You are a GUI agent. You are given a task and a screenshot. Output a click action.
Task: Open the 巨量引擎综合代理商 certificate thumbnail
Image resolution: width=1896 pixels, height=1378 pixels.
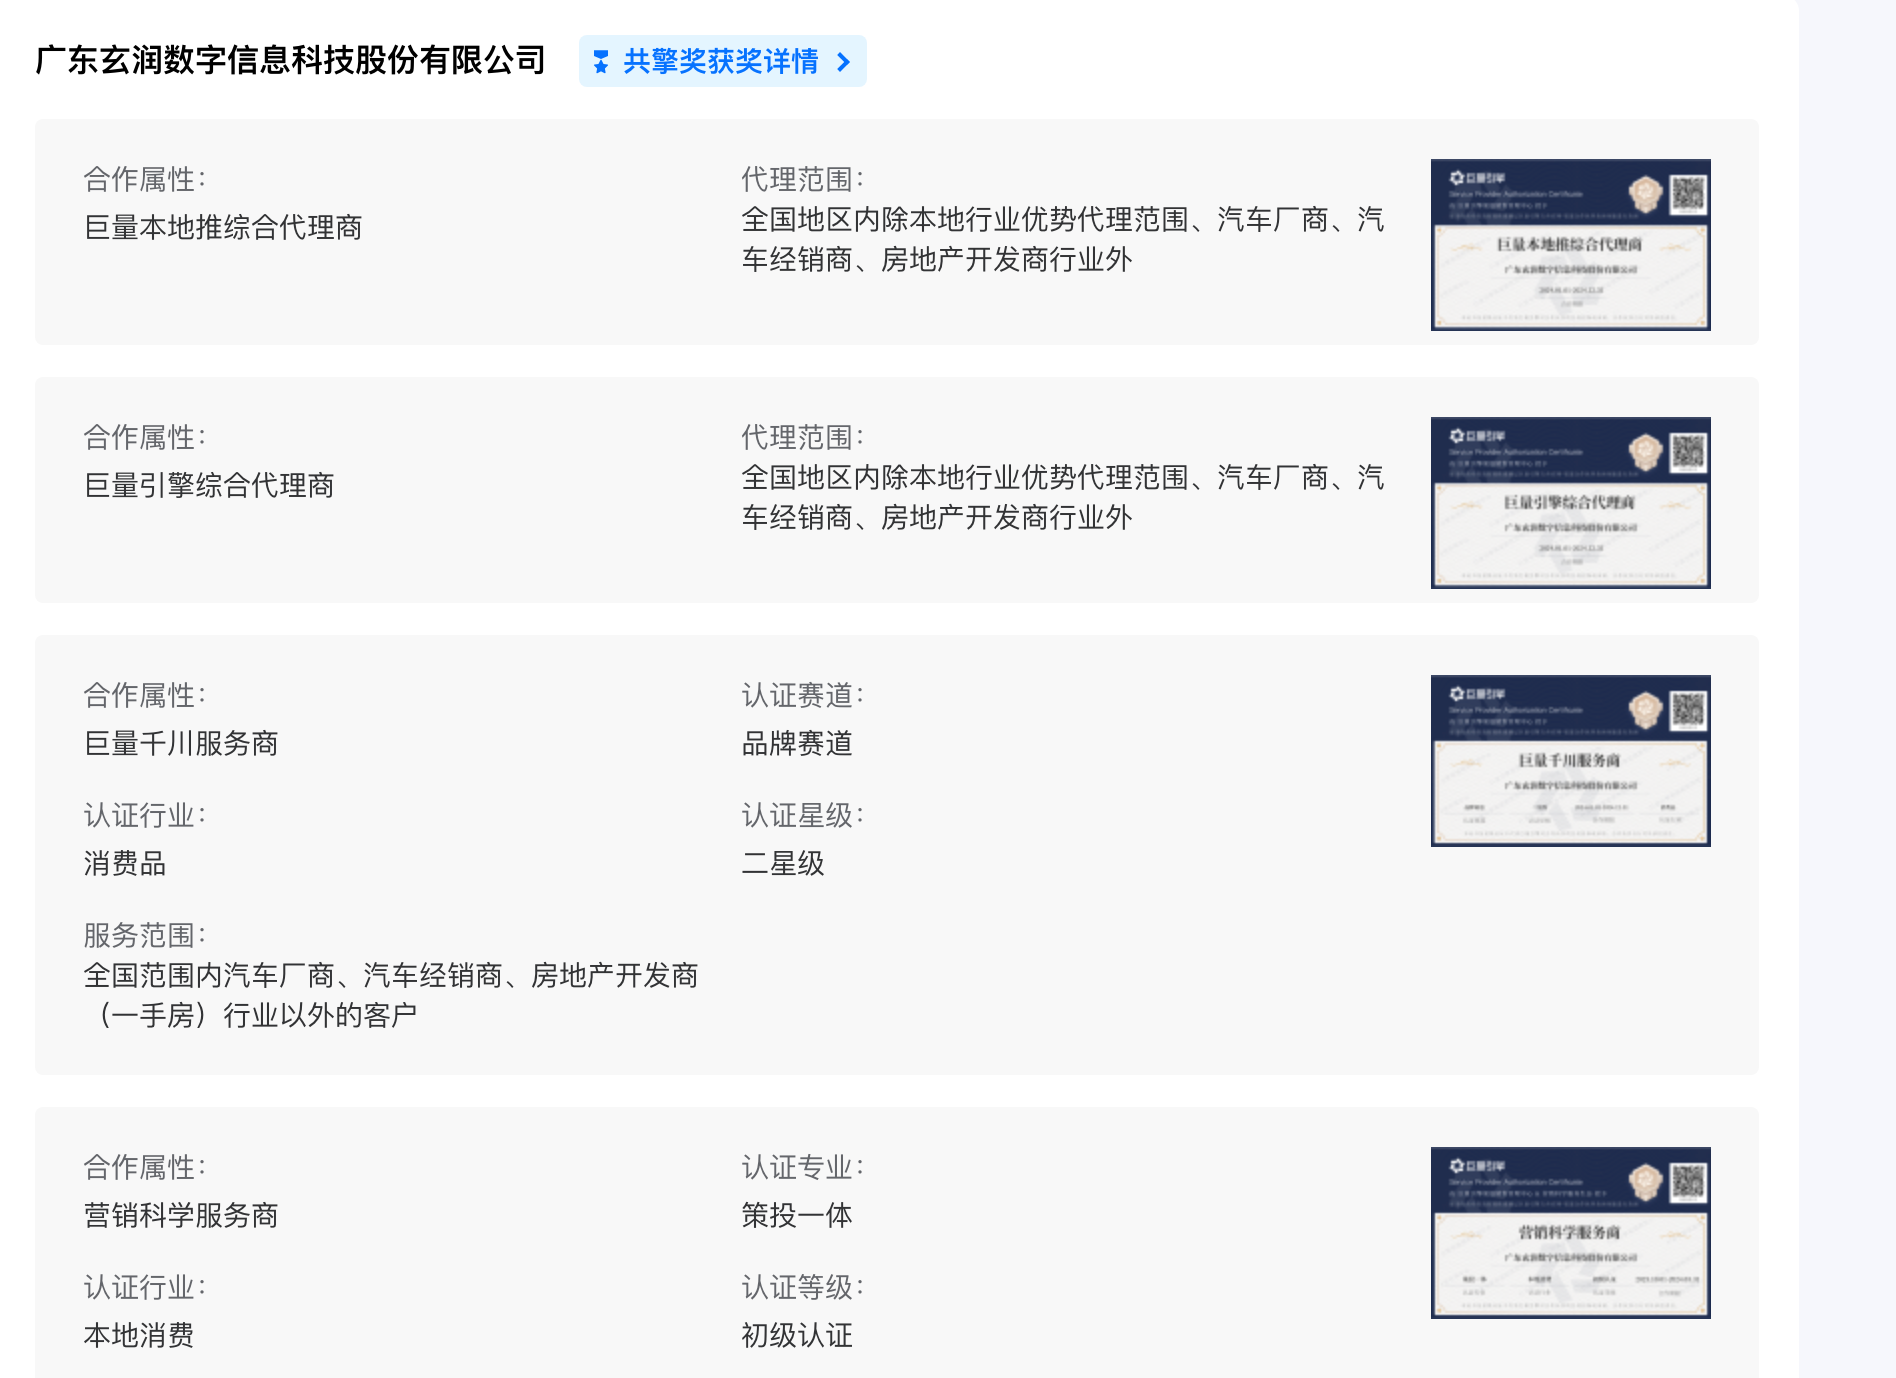(1570, 503)
